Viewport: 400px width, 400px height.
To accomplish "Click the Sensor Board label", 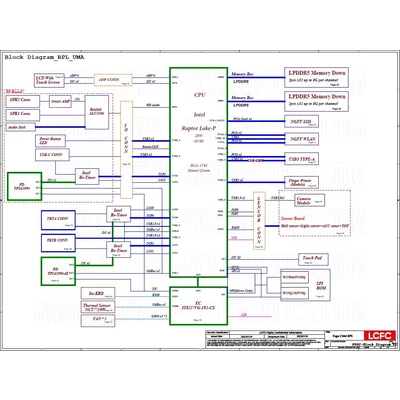I will pos(293,218).
